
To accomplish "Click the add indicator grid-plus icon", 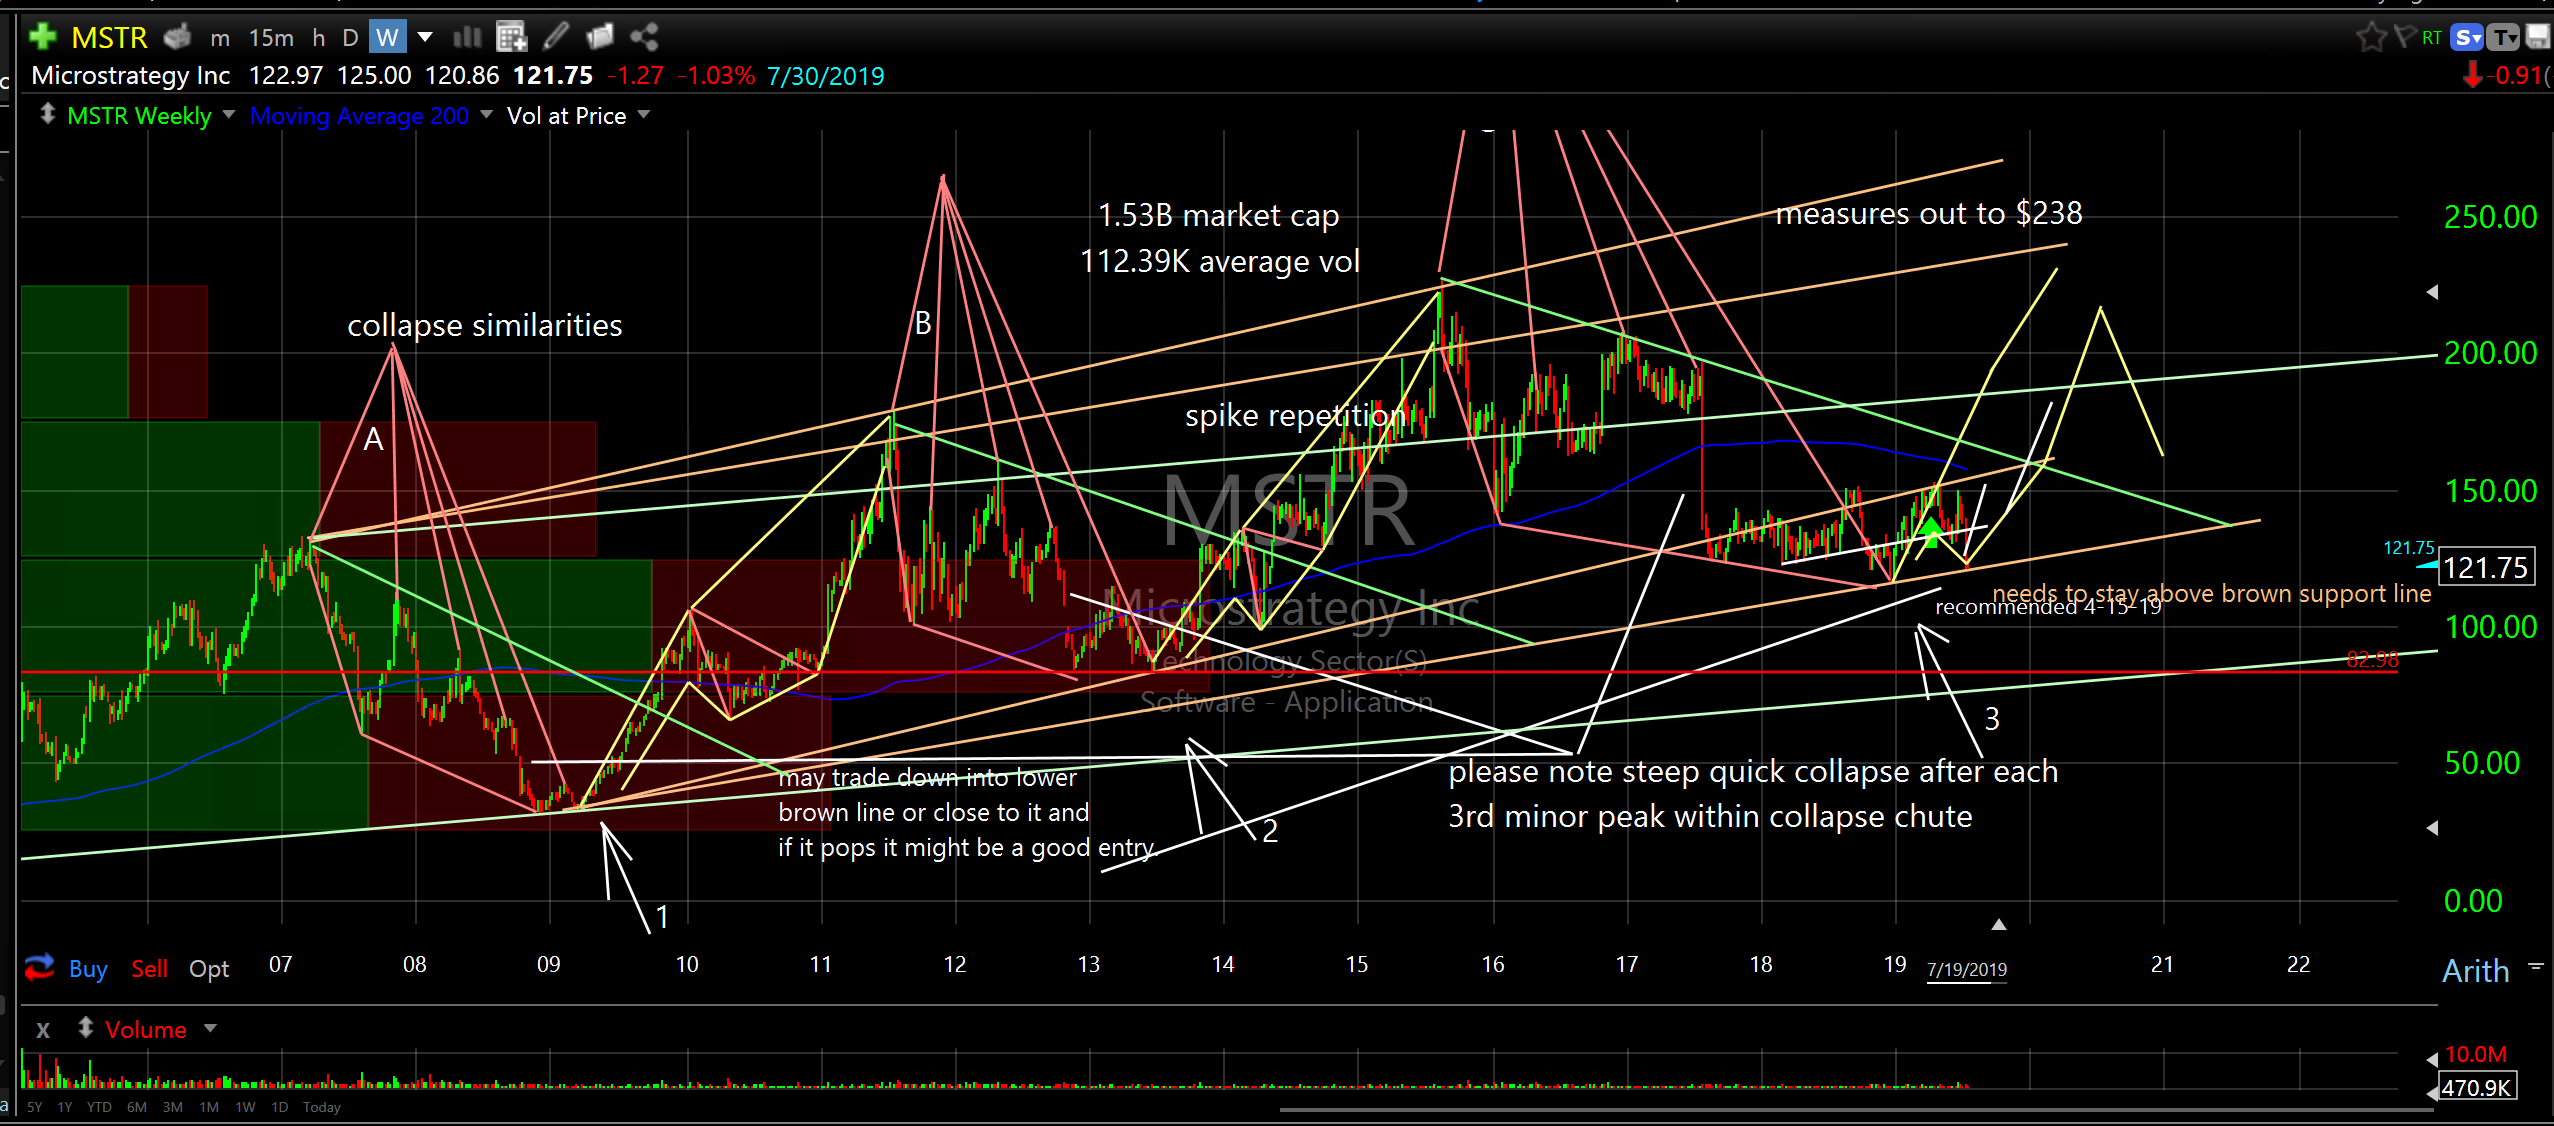I will [x=511, y=37].
